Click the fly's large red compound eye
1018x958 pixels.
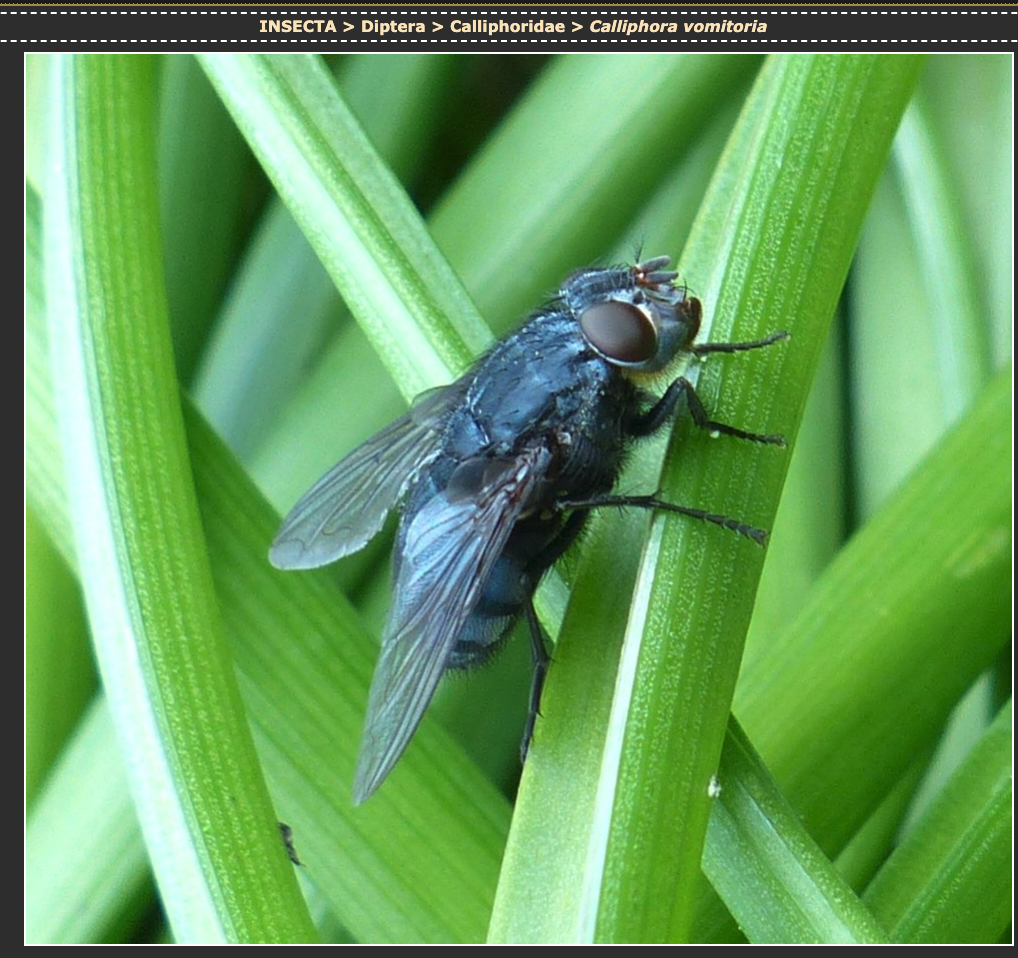[619, 332]
